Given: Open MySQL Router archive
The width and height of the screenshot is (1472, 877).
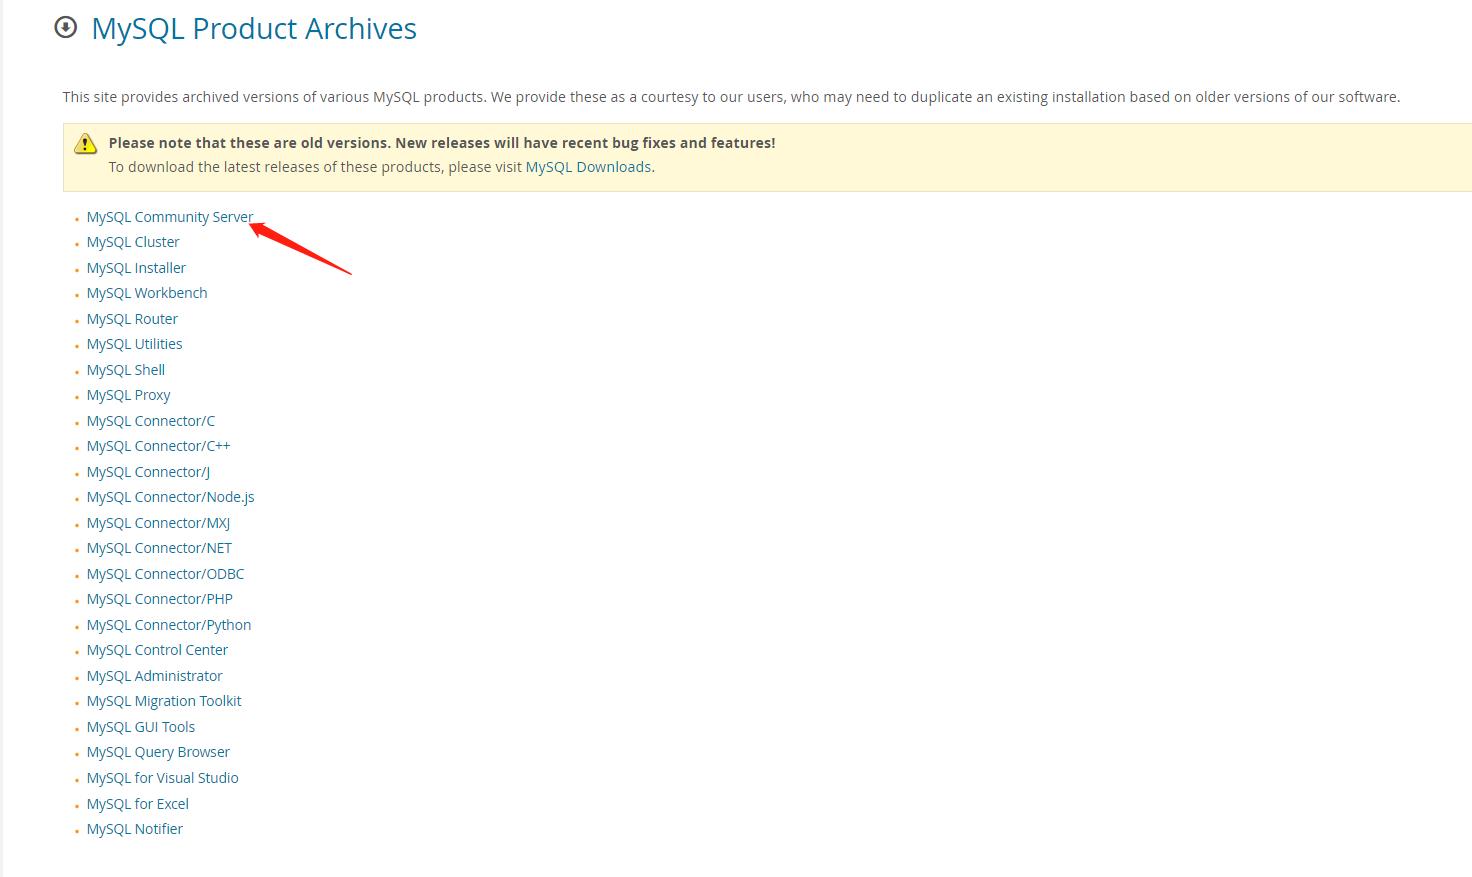Looking at the screenshot, I should (132, 319).
